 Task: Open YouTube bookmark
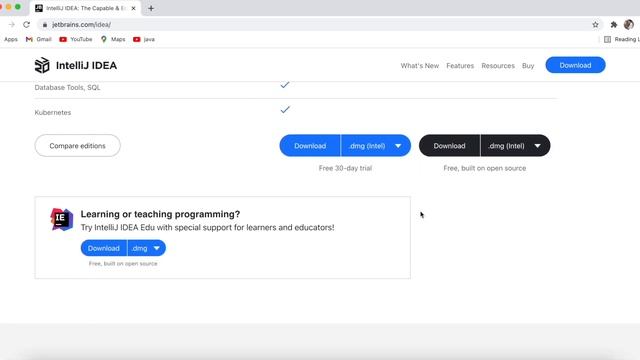coord(76,39)
